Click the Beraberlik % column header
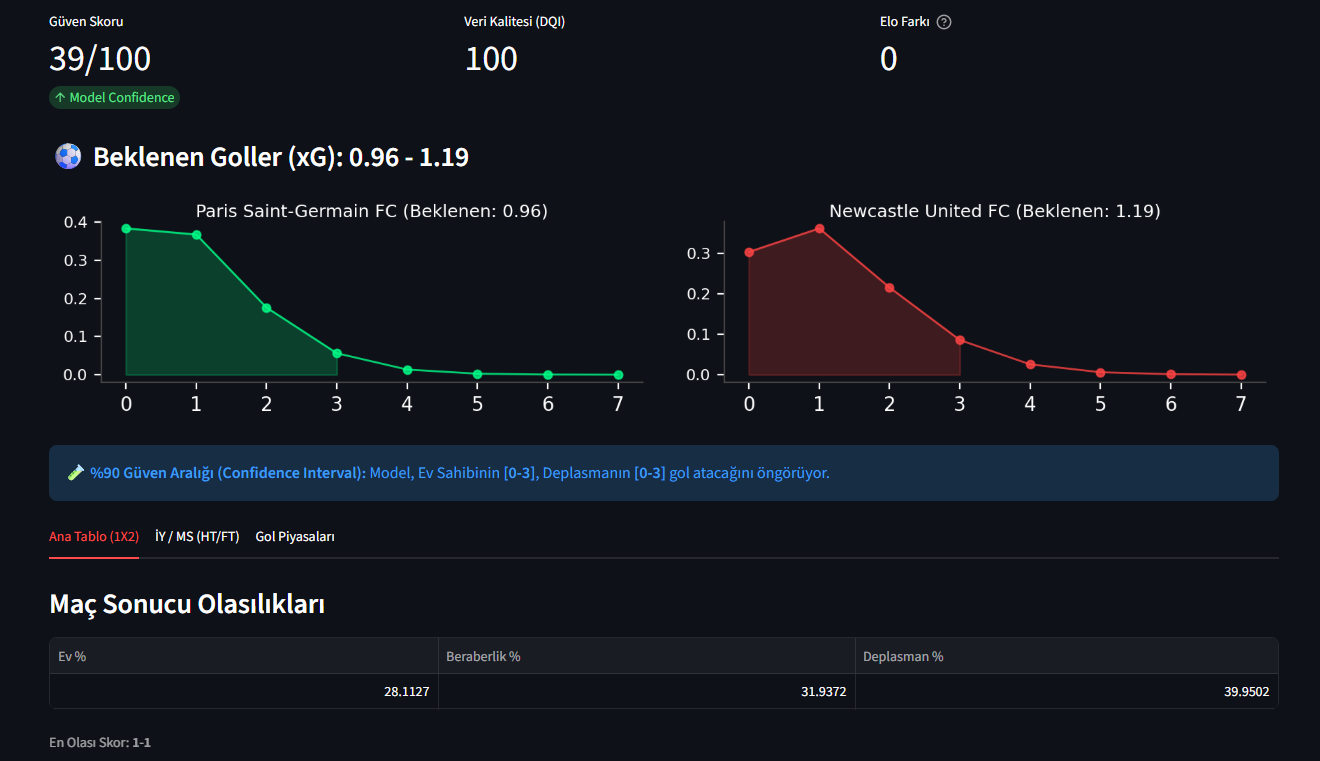 [486, 656]
